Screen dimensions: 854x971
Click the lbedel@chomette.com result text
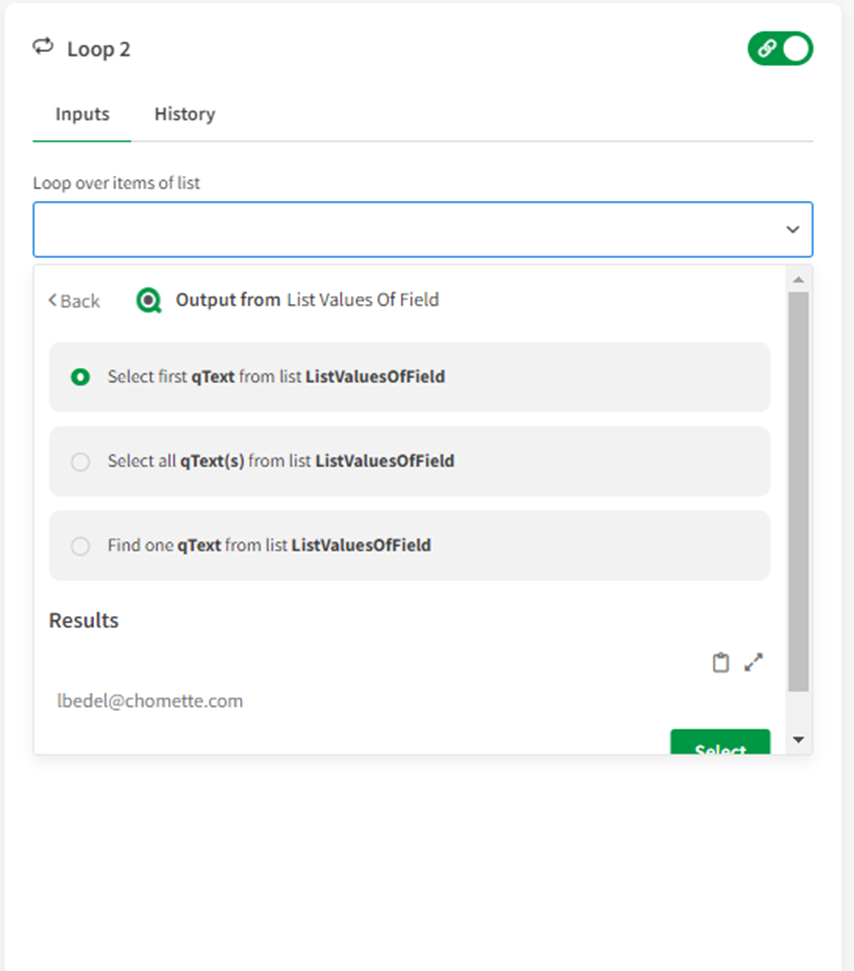click(150, 701)
